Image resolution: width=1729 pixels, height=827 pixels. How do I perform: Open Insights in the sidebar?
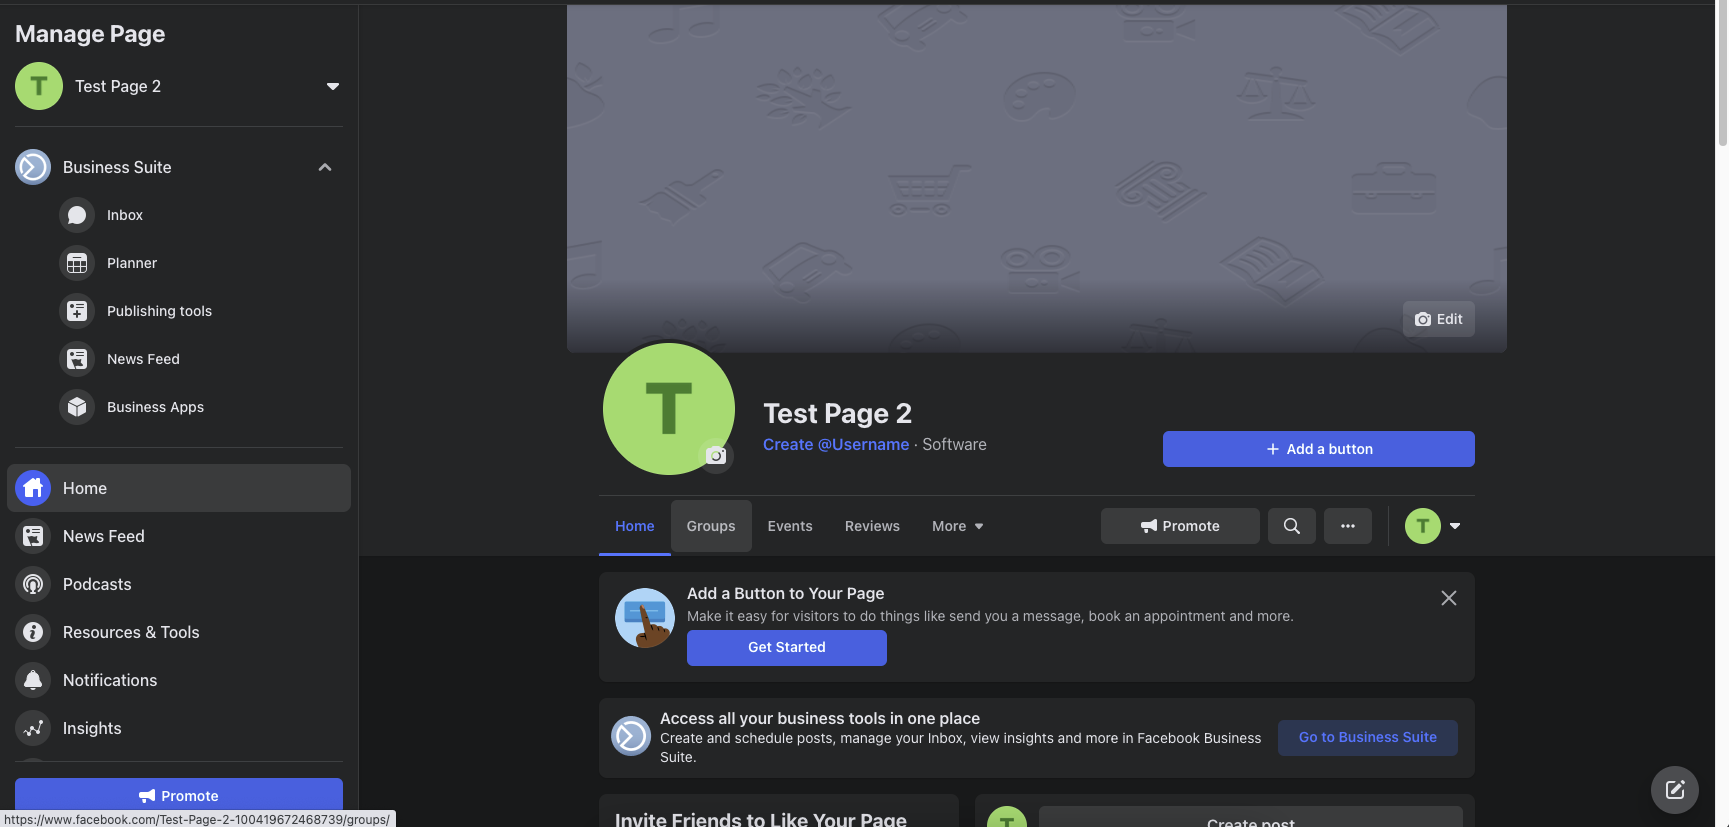coord(179,728)
